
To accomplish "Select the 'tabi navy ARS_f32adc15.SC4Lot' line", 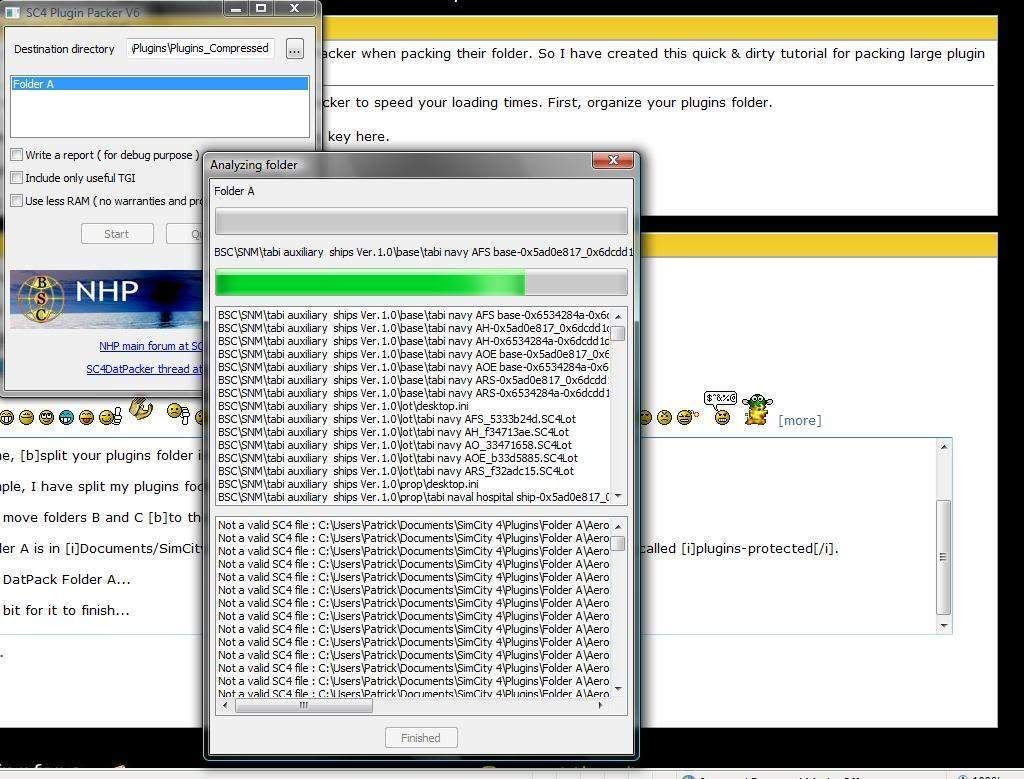I will [413, 471].
